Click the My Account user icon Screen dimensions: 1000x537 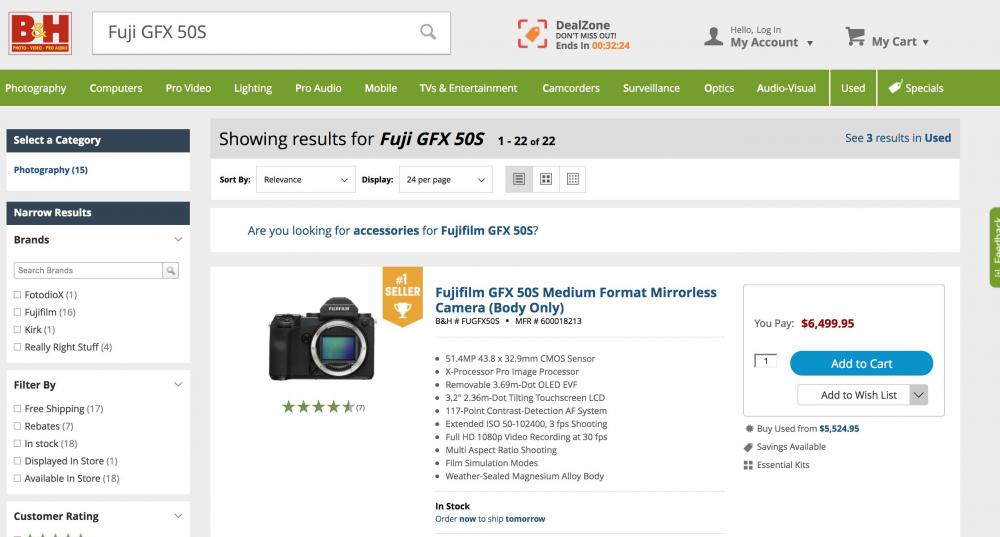click(714, 36)
